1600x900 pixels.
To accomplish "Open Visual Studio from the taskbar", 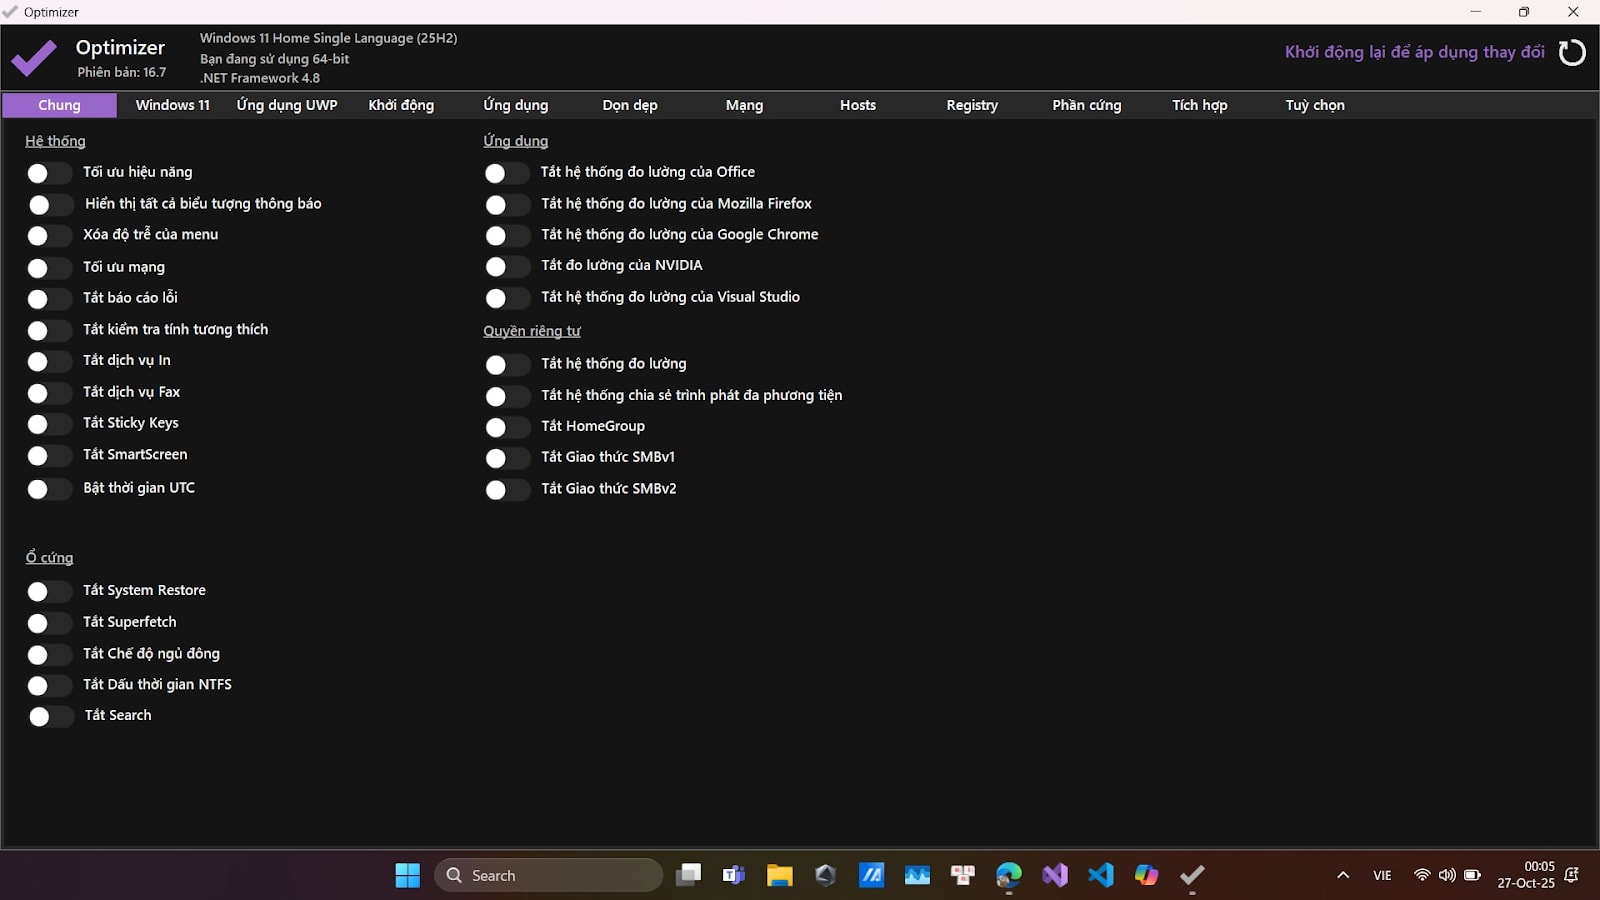I will [1055, 875].
